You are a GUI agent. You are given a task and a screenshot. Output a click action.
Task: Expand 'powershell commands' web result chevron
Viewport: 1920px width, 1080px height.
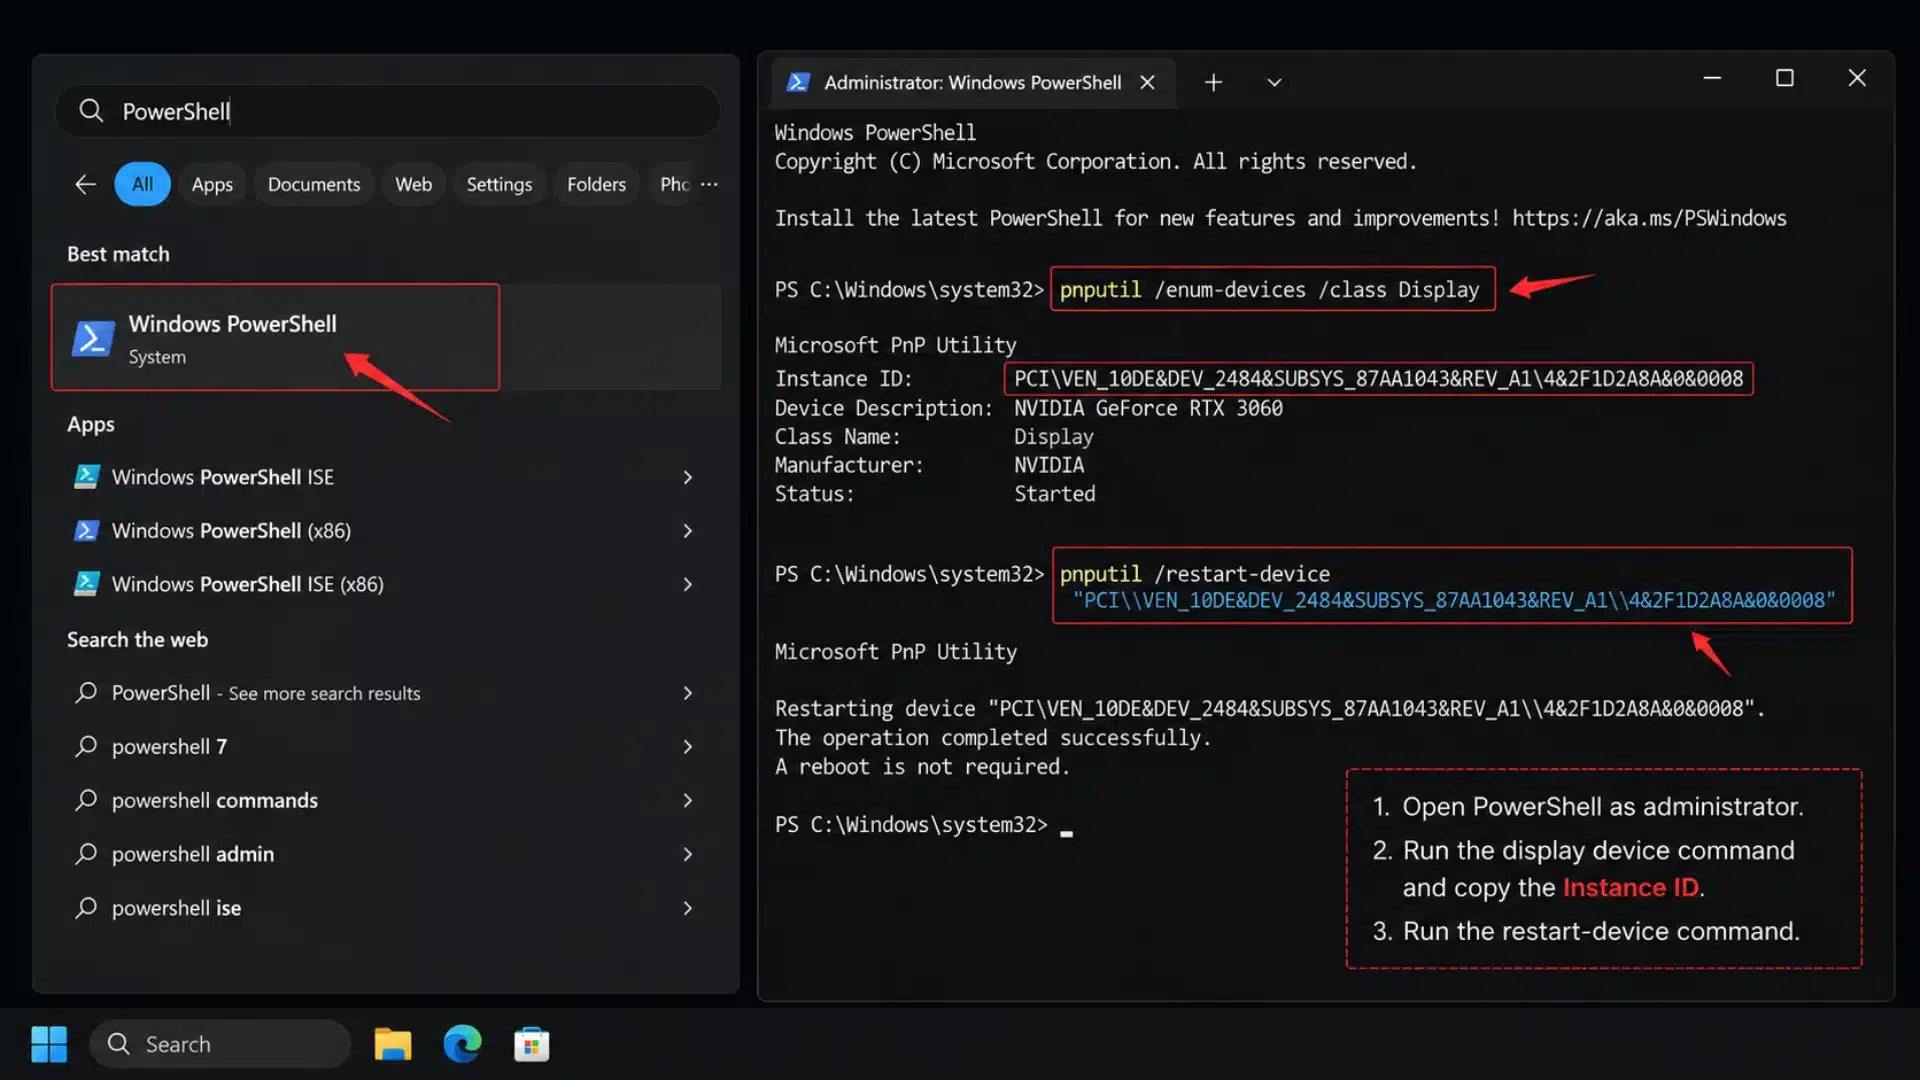click(x=688, y=800)
